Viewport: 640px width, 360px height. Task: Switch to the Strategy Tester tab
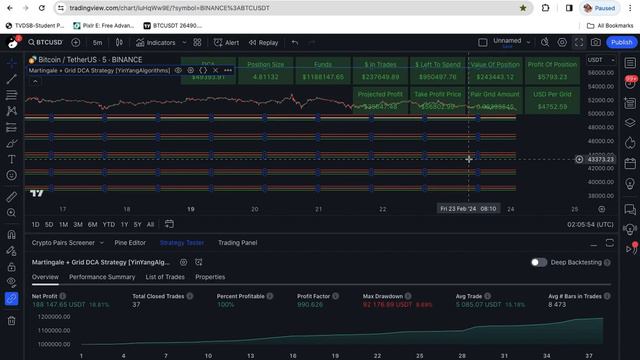[x=182, y=243]
